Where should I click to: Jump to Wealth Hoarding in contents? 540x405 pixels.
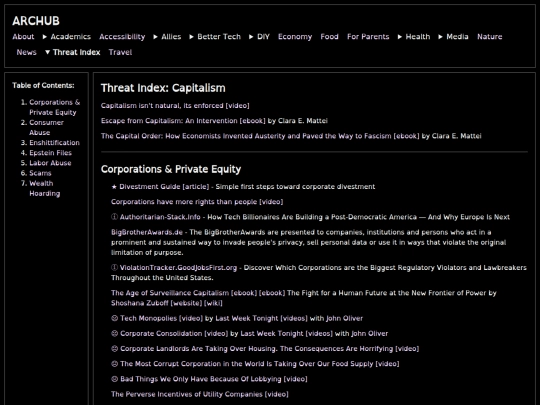click(x=45, y=188)
